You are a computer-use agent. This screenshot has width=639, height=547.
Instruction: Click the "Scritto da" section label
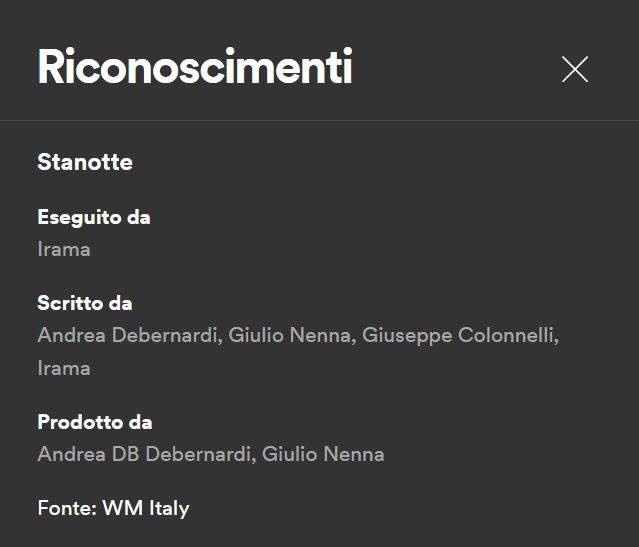pos(85,303)
